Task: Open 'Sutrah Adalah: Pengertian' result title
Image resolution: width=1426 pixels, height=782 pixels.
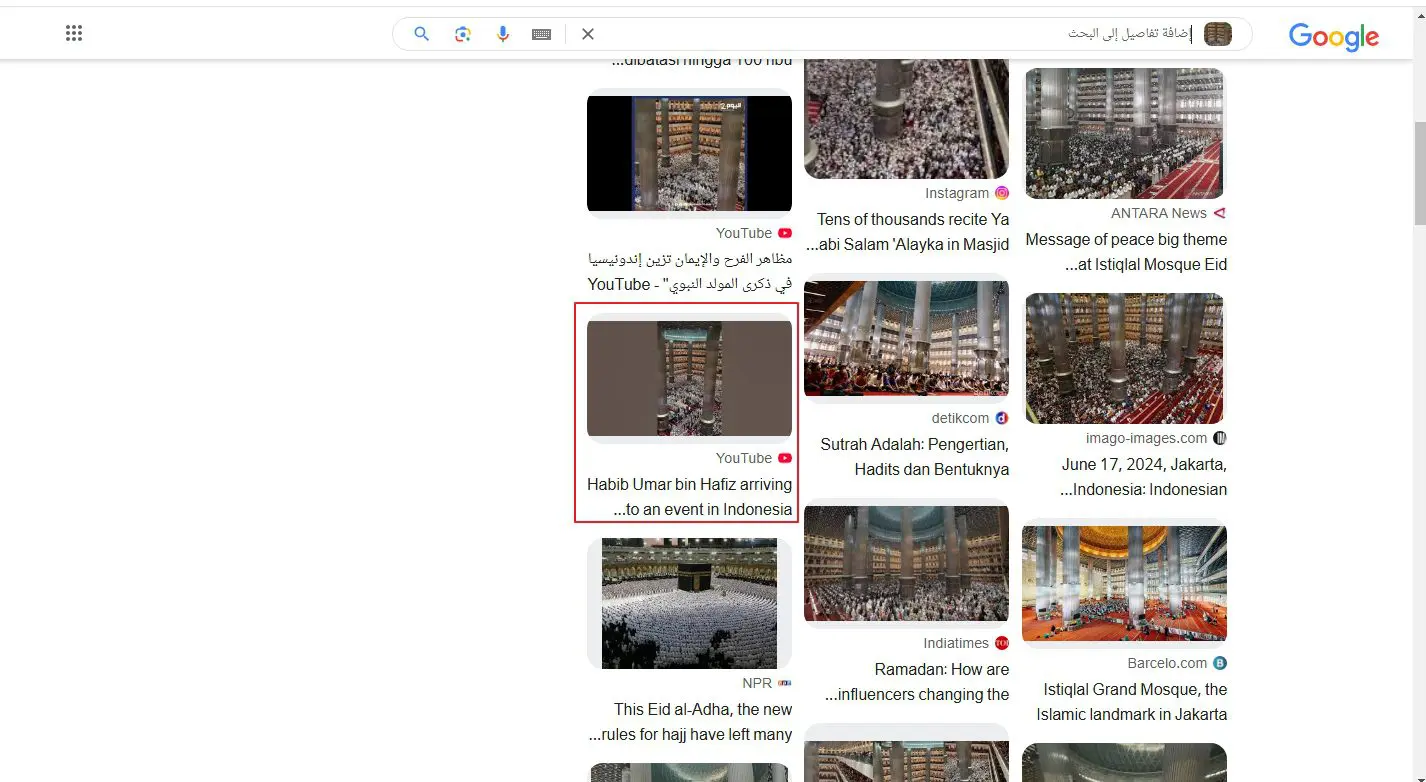Action: tap(915, 457)
